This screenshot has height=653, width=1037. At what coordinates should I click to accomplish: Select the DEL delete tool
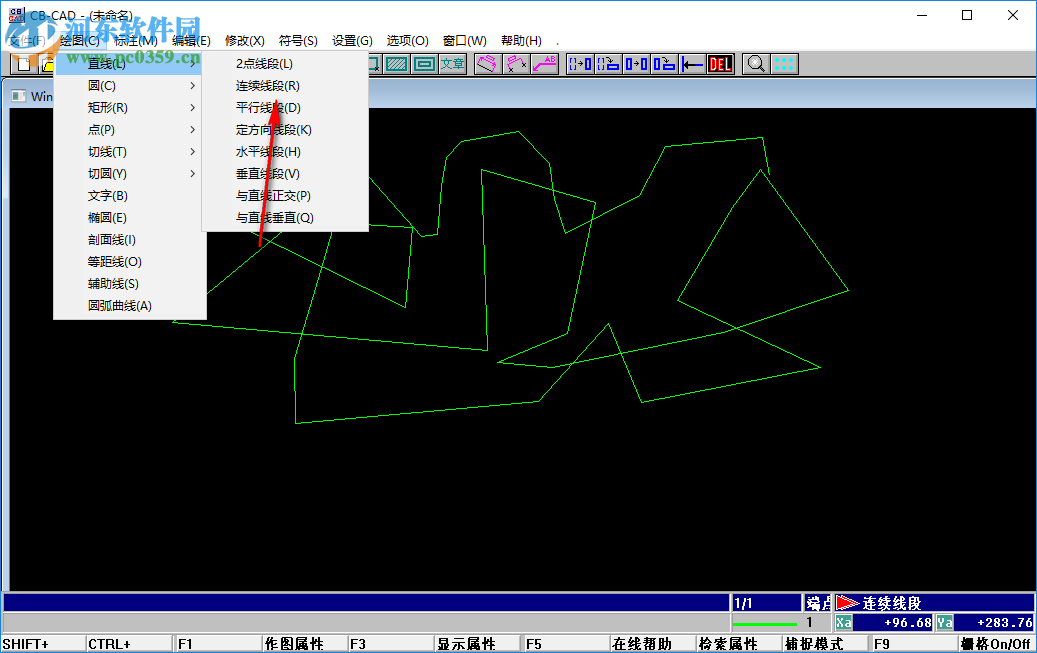[718, 64]
